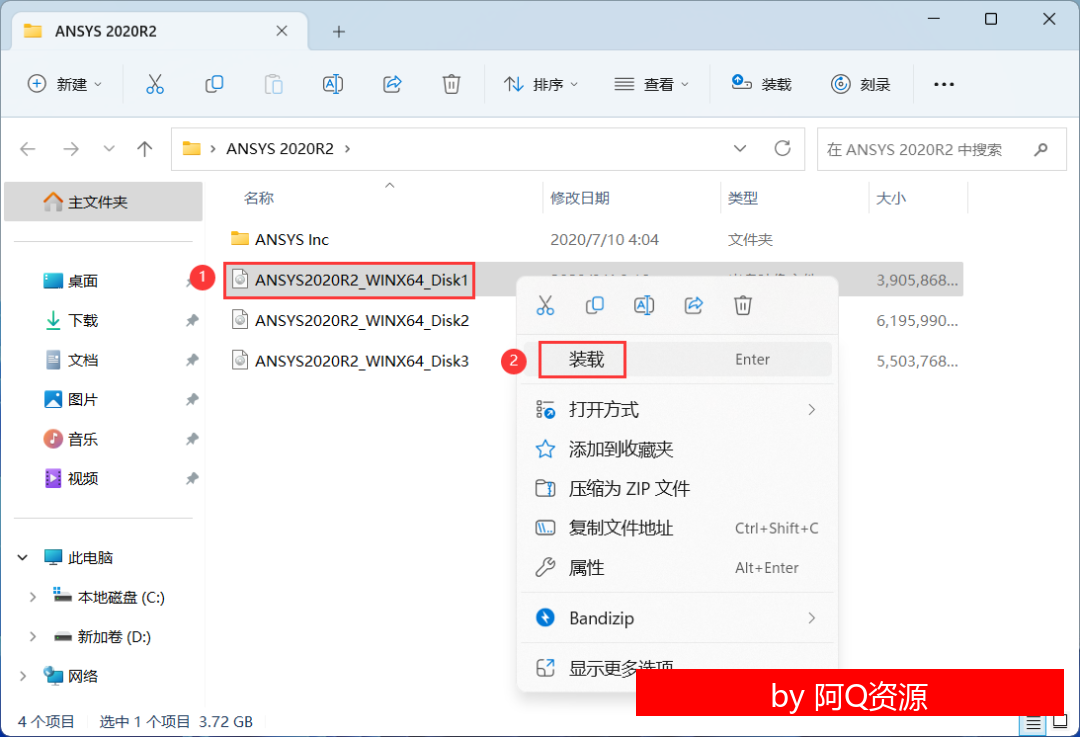Open the 查看 view dropdown
Viewport: 1080px width, 737px height.
pos(651,84)
